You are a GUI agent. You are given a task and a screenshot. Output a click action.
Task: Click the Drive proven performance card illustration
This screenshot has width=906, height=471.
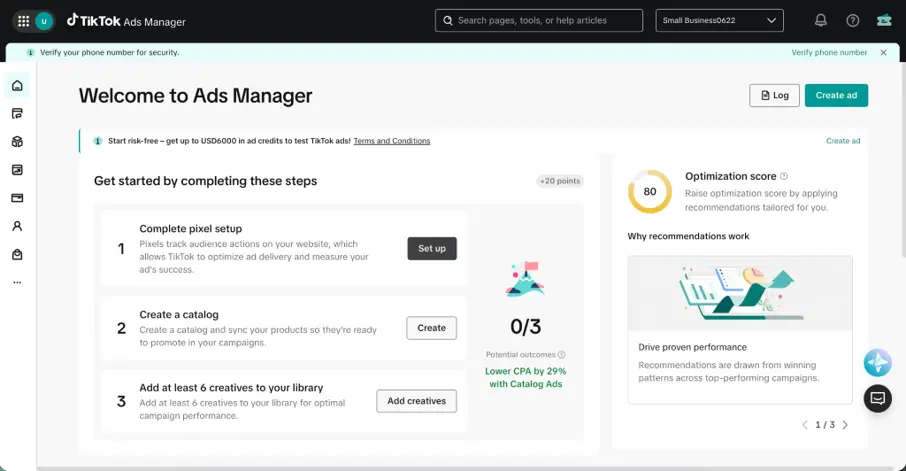pyautogui.click(x=740, y=293)
